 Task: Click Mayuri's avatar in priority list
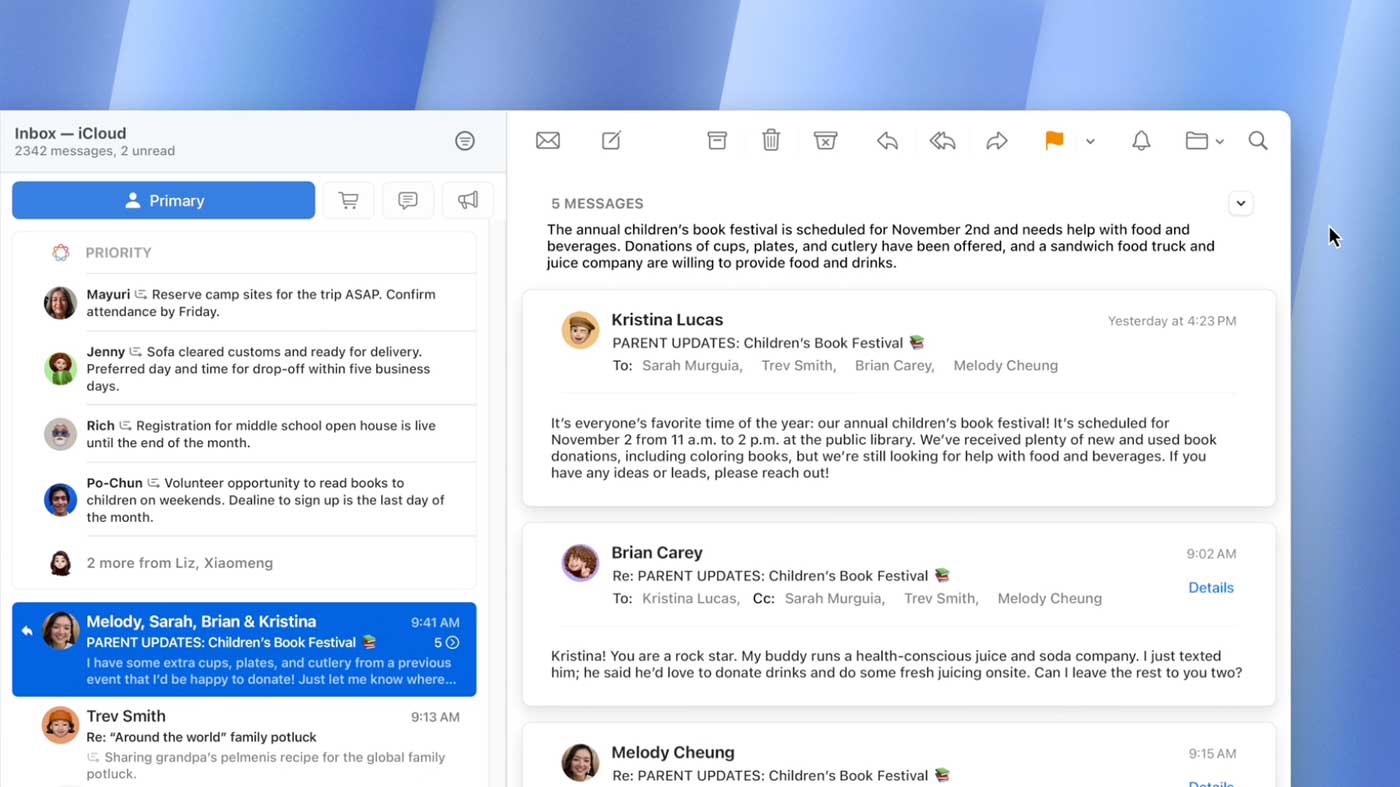click(61, 303)
